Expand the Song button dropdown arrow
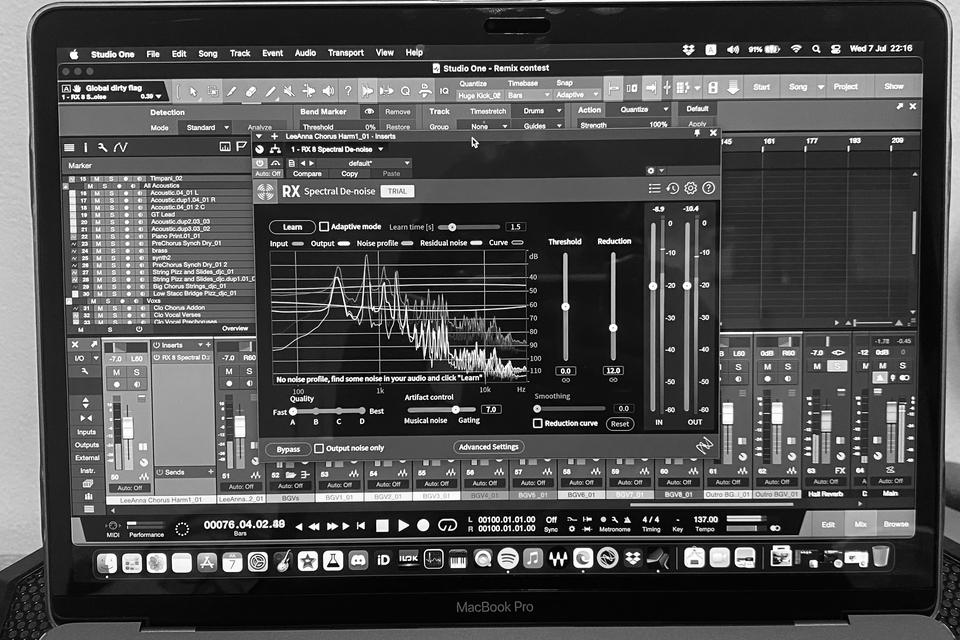The width and height of the screenshot is (960, 640). [x=820, y=87]
